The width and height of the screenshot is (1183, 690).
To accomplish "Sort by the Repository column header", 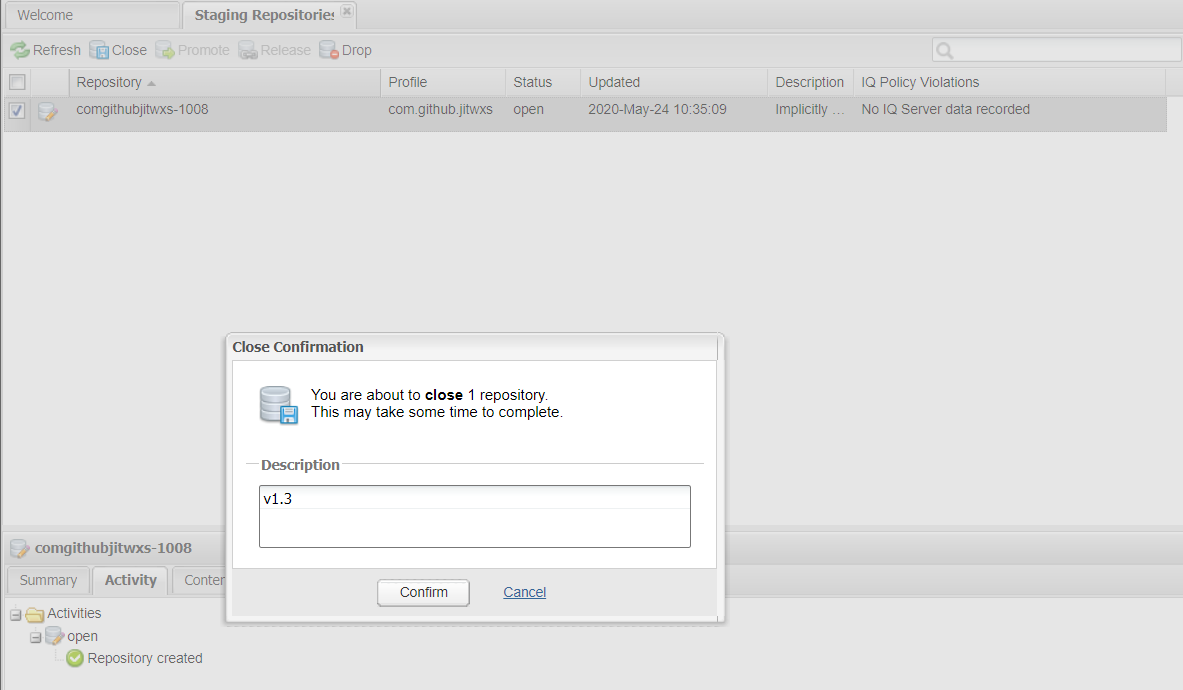I will pos(224,82).
